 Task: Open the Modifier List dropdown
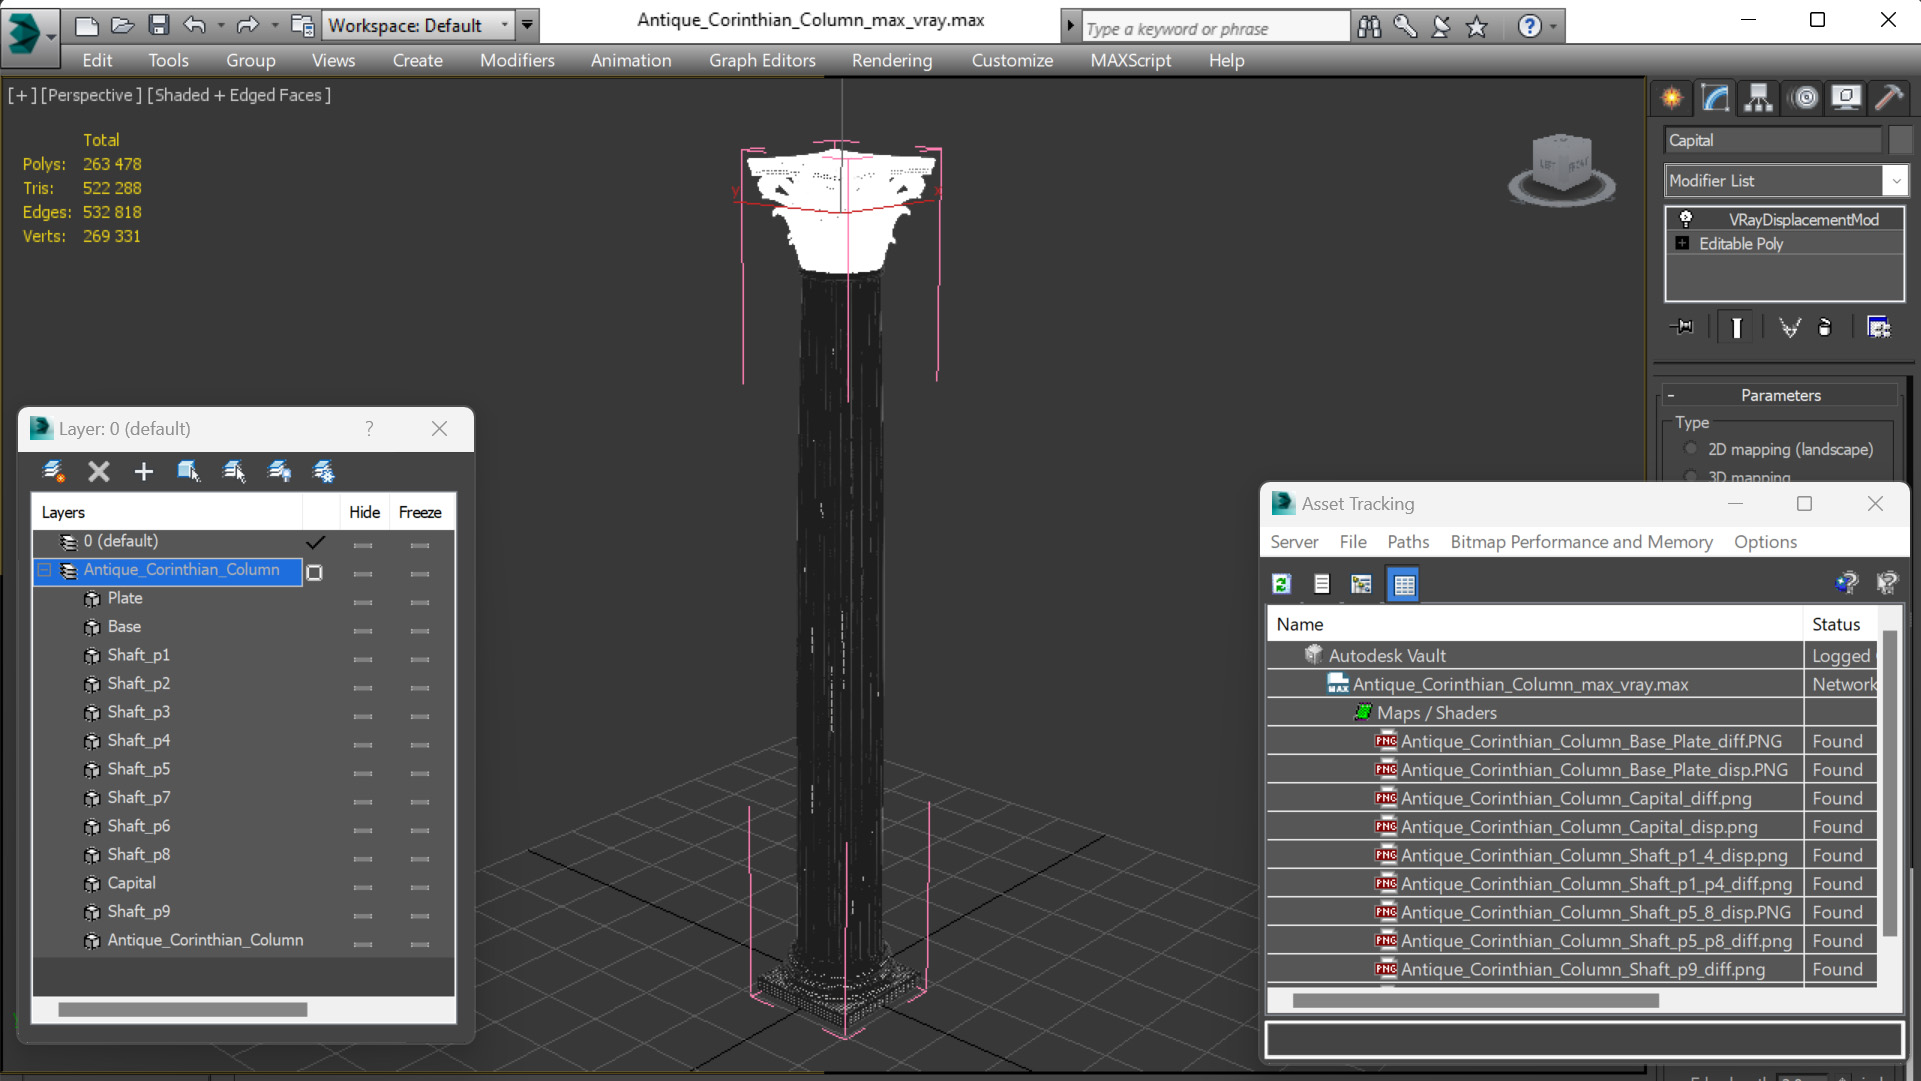tap(1896, 181)
